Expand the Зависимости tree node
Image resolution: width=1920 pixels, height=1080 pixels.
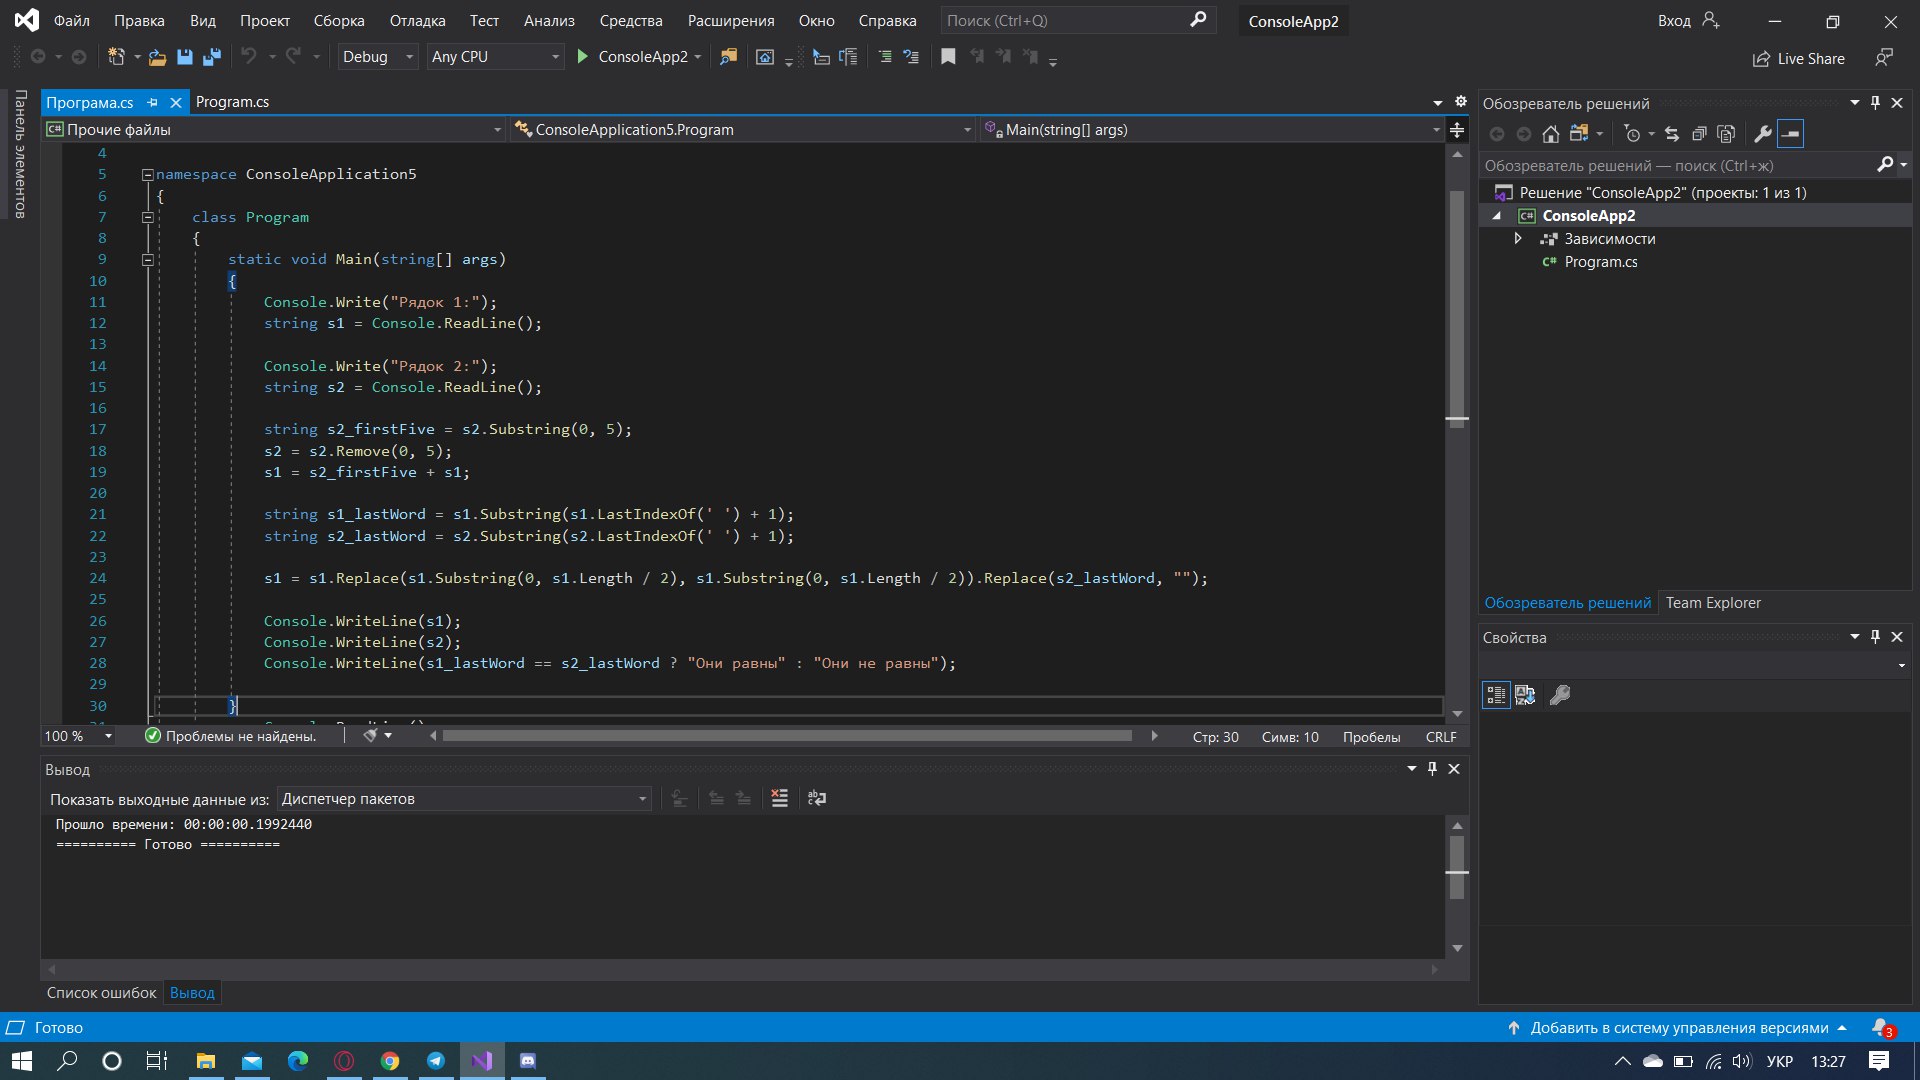(x=1518, y=239)
